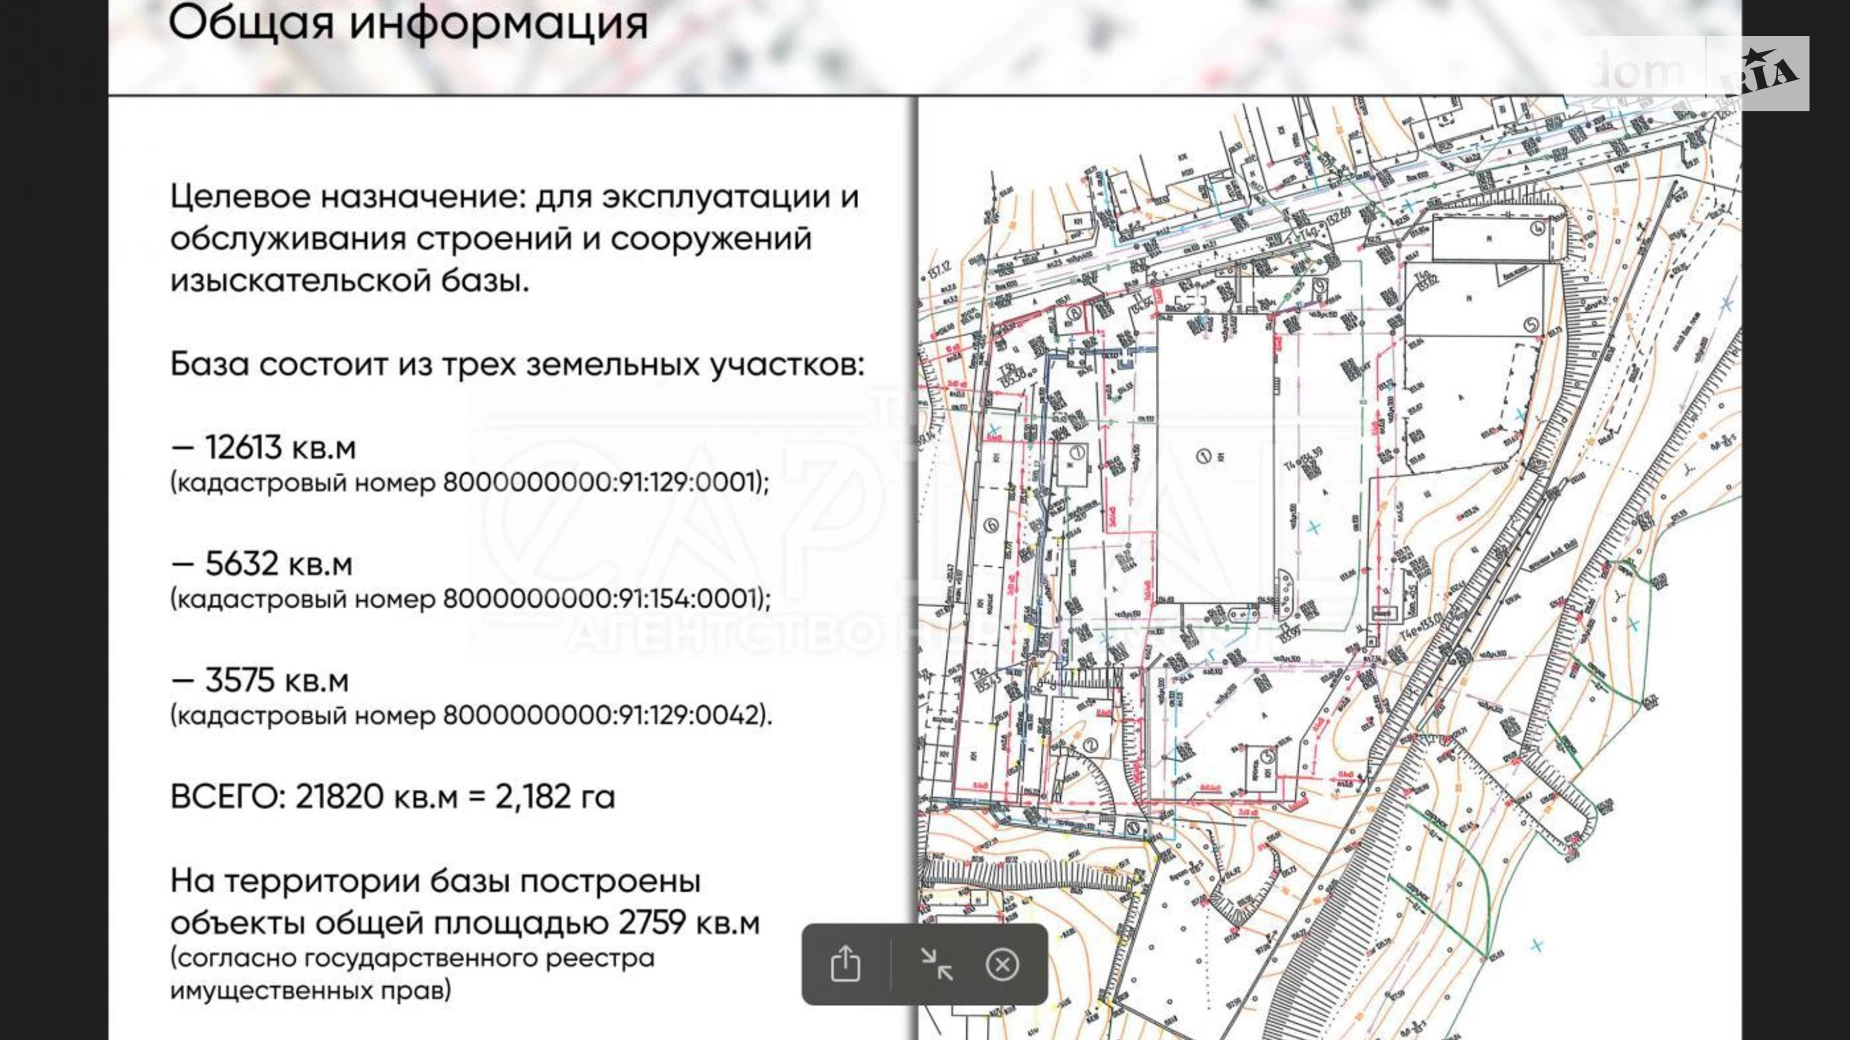Viewport: 1850px width, 1040px height.
Task: Click the site plan map image
Action: coord(1329,568)
